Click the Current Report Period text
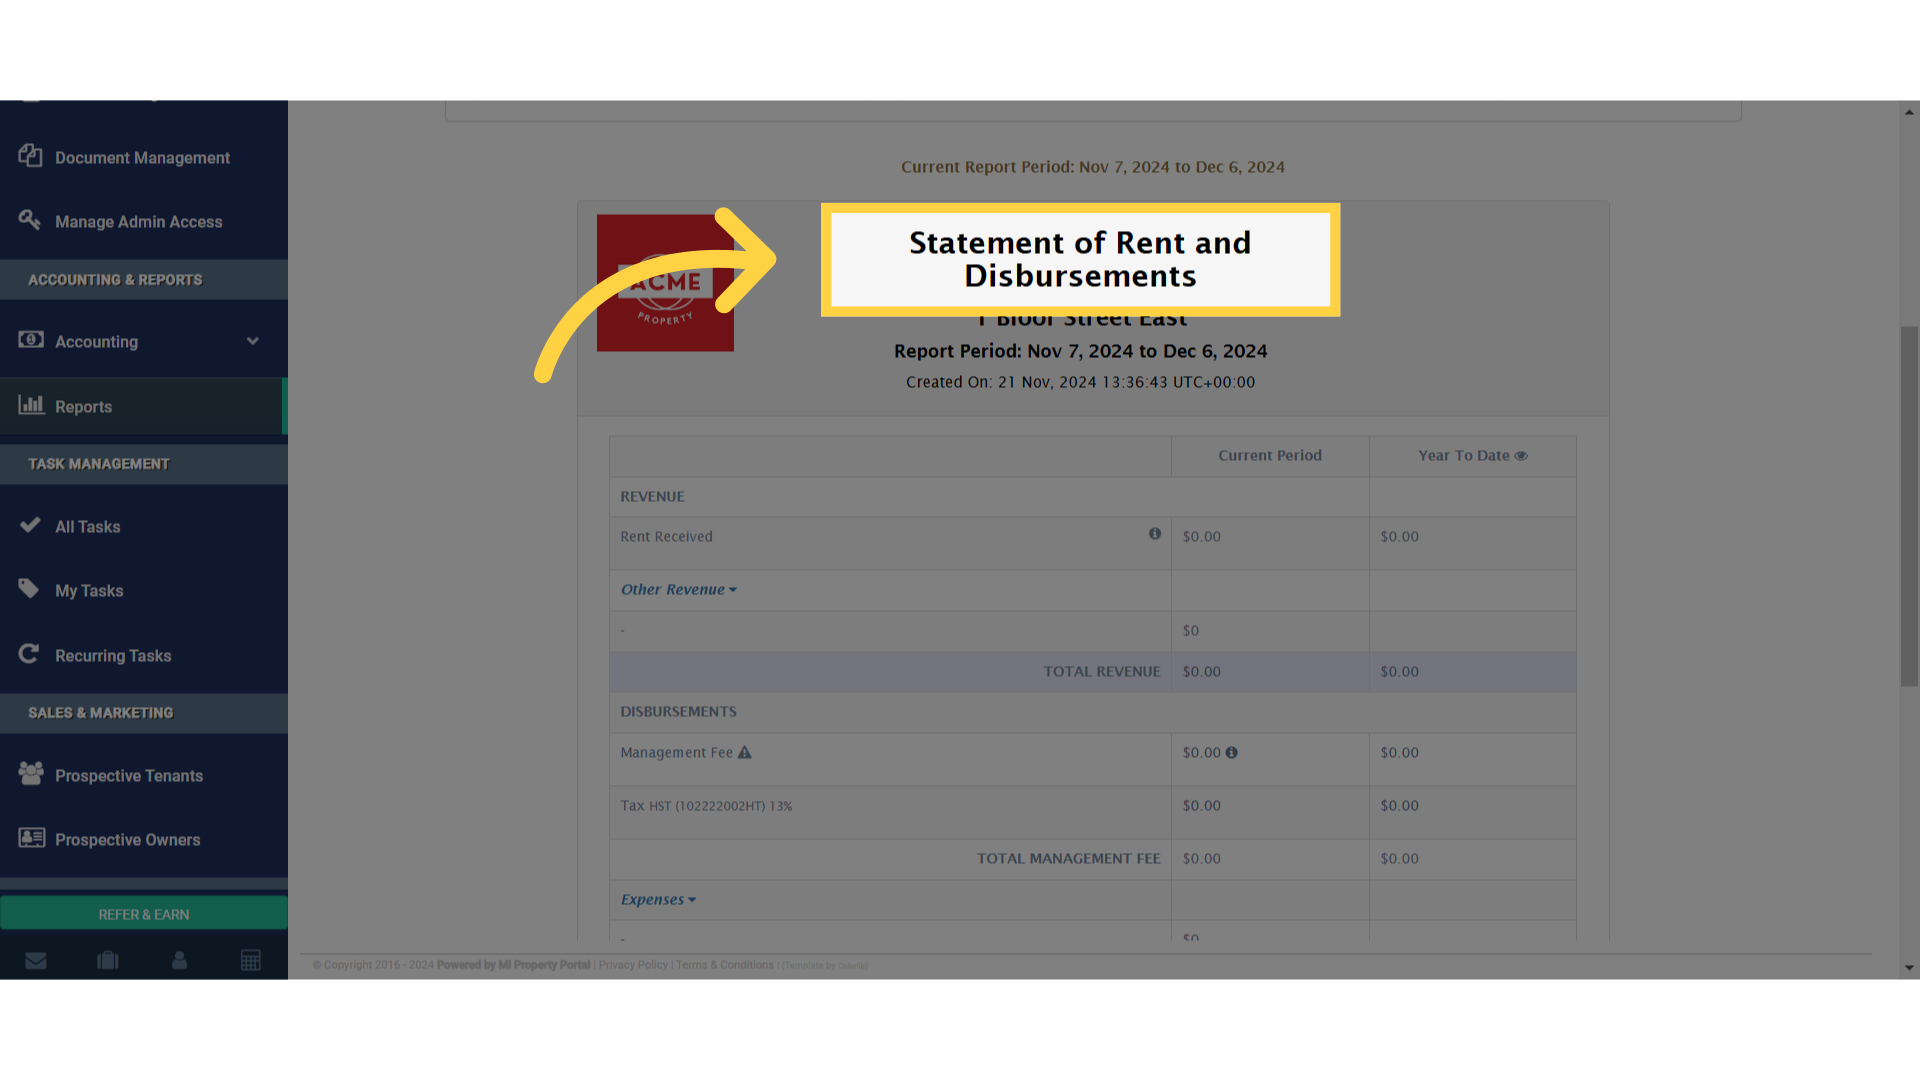 pos(1093,167)
